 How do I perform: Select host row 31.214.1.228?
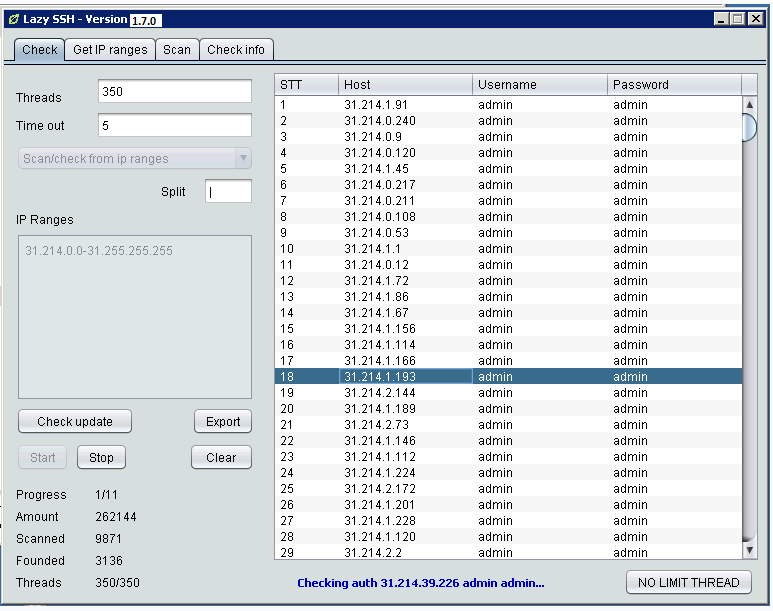tap(508, 521)
